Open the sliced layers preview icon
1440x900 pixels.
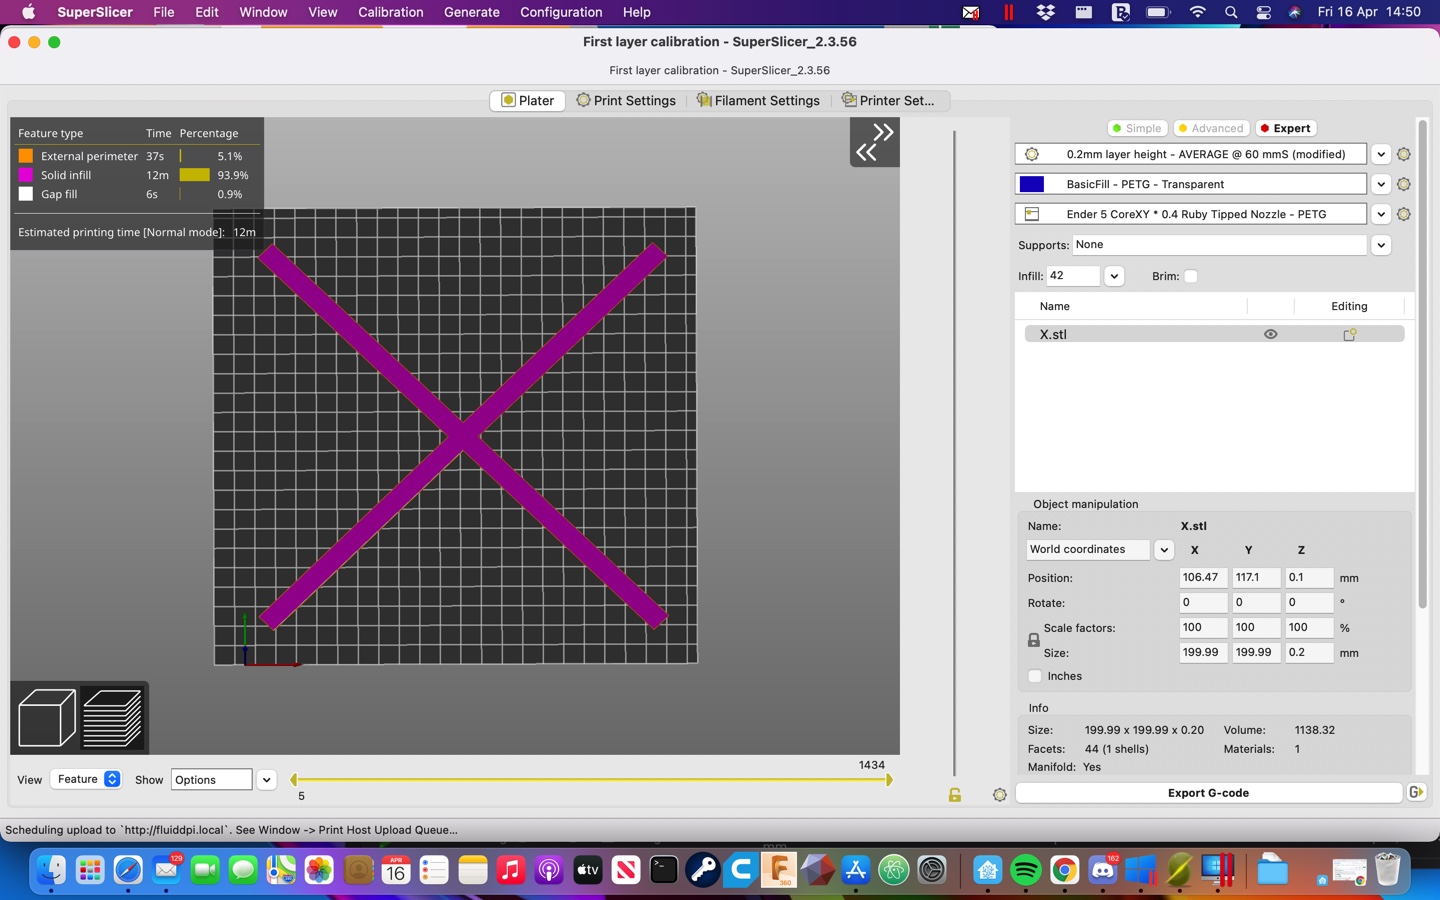pos(113,716)
